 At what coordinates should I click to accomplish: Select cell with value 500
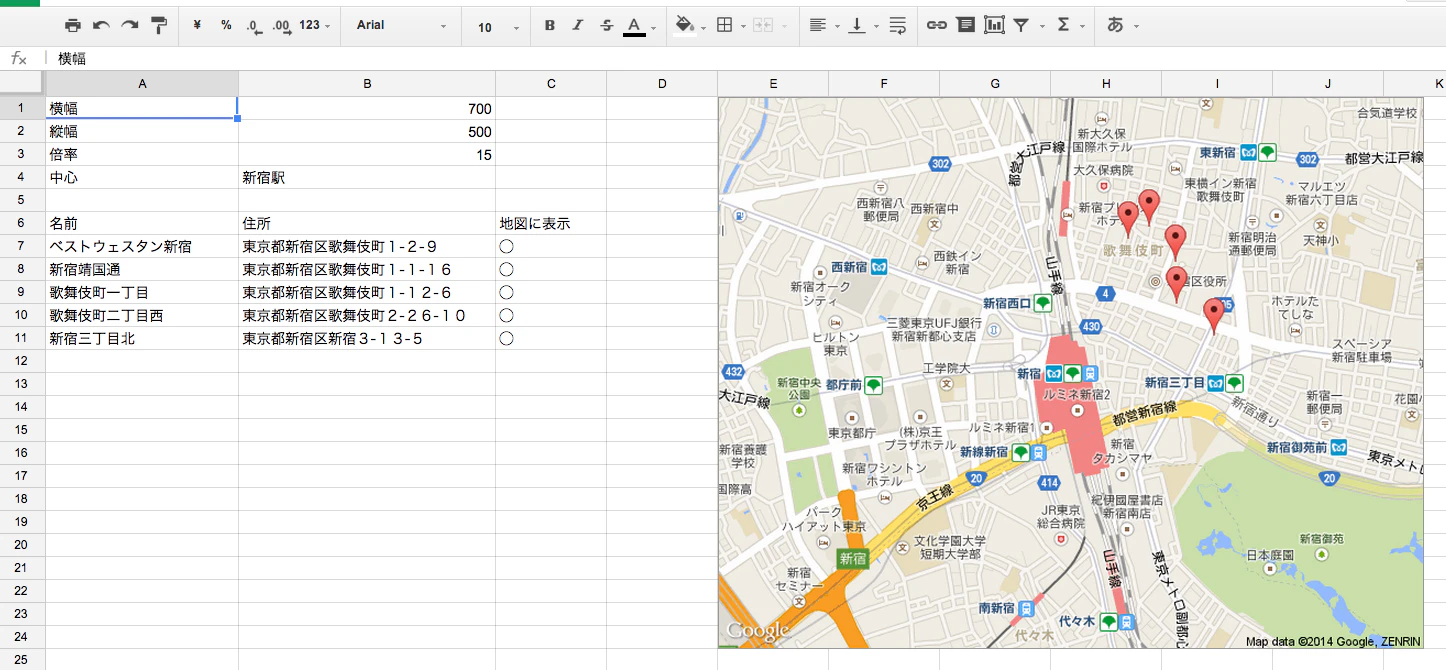point(367,131)
